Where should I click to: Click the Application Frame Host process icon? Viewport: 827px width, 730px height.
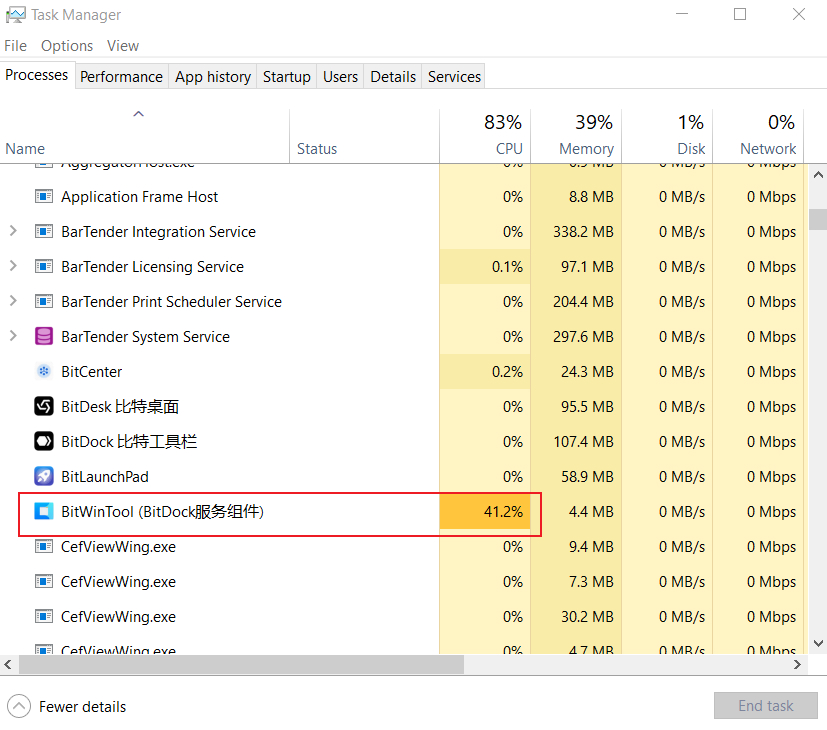[x=44, y=197]
